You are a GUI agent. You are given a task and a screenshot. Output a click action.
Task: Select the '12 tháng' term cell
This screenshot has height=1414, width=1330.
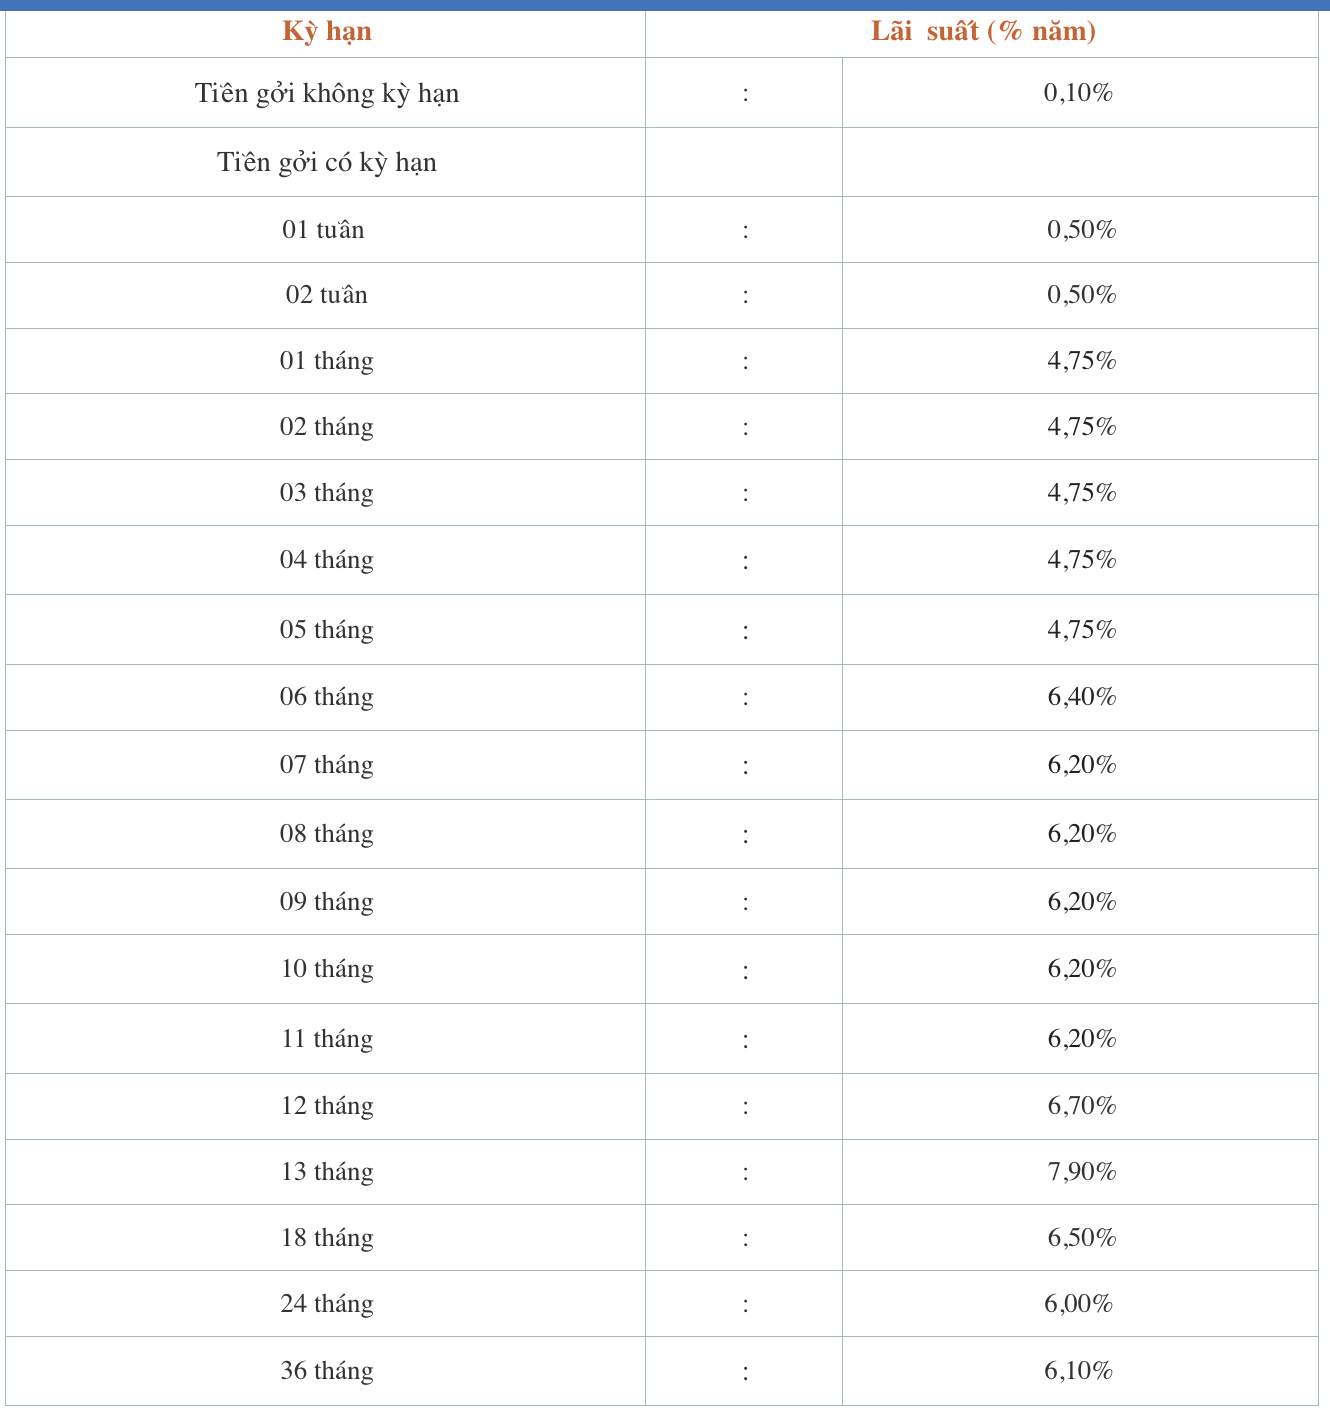327,1106
